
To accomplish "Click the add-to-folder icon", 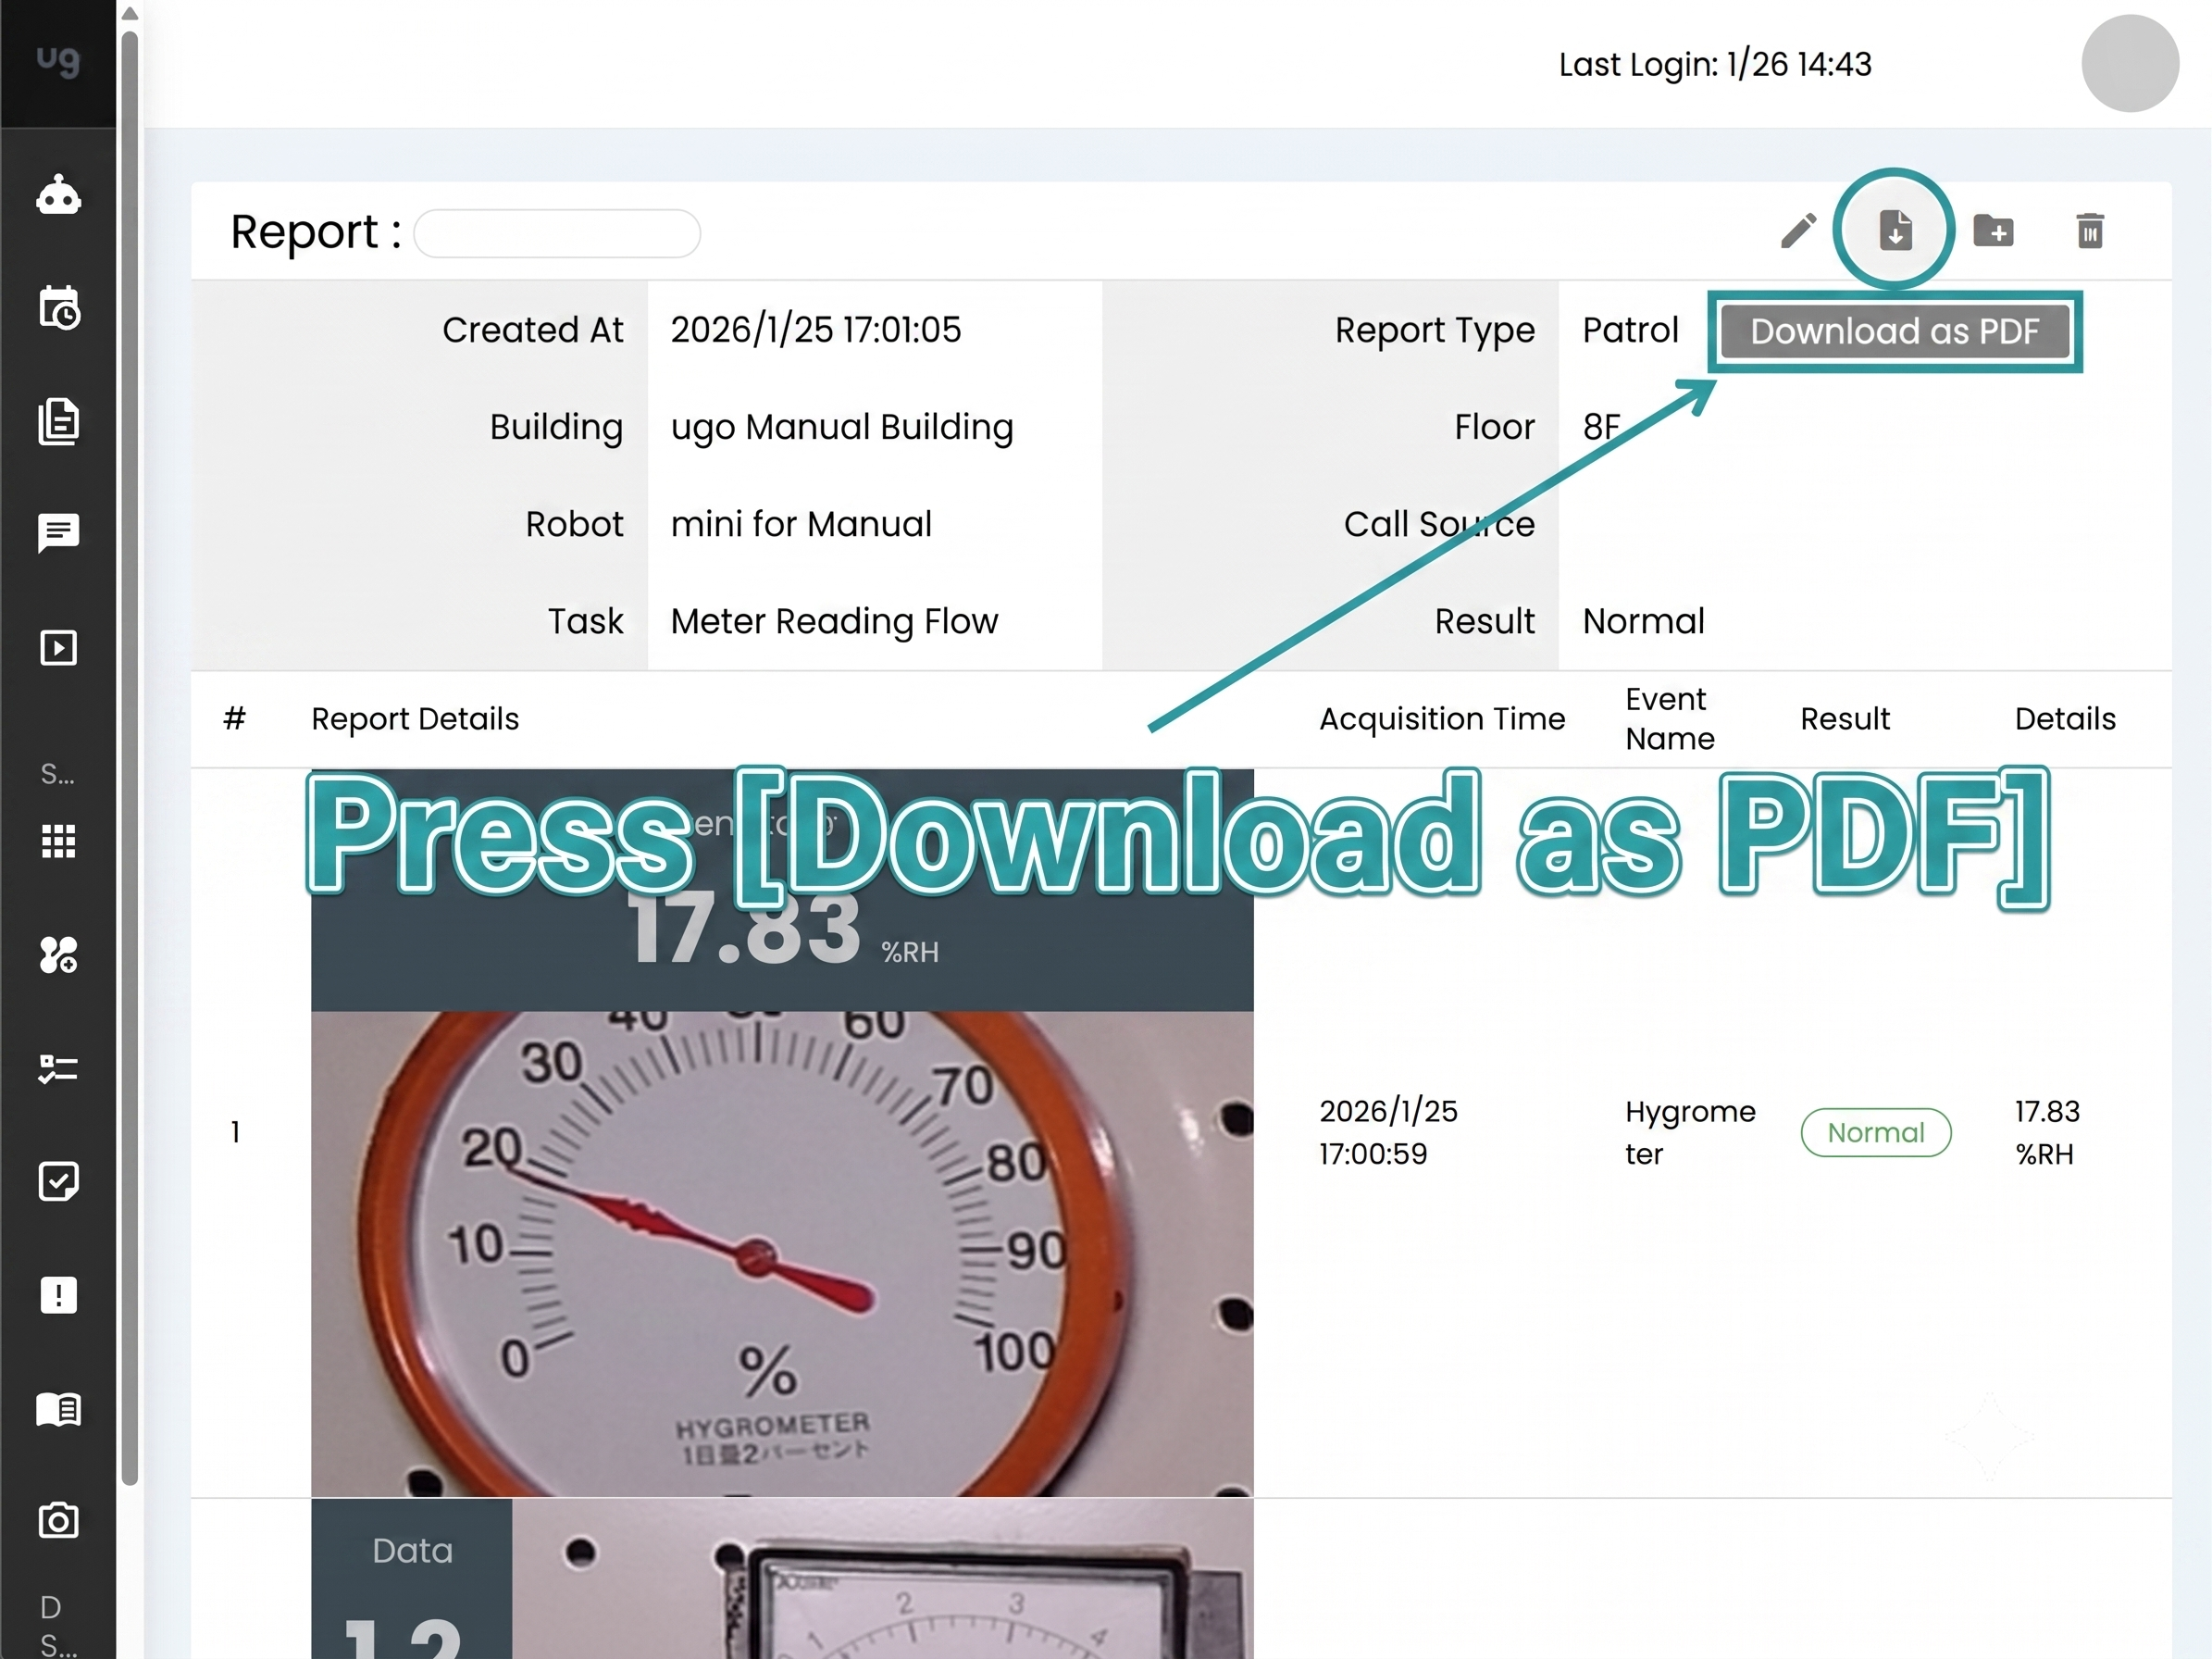I will [1993, 231].
